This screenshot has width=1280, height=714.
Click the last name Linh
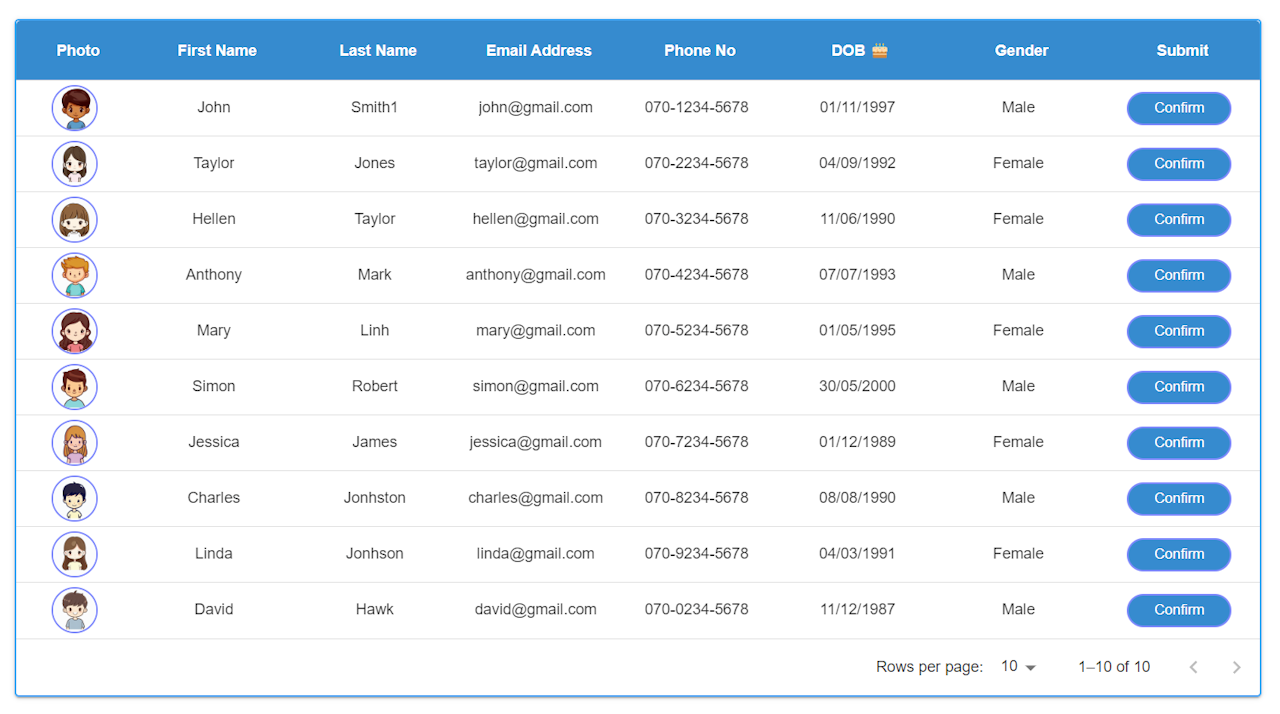pyautogui.click(x=375, y=330)
